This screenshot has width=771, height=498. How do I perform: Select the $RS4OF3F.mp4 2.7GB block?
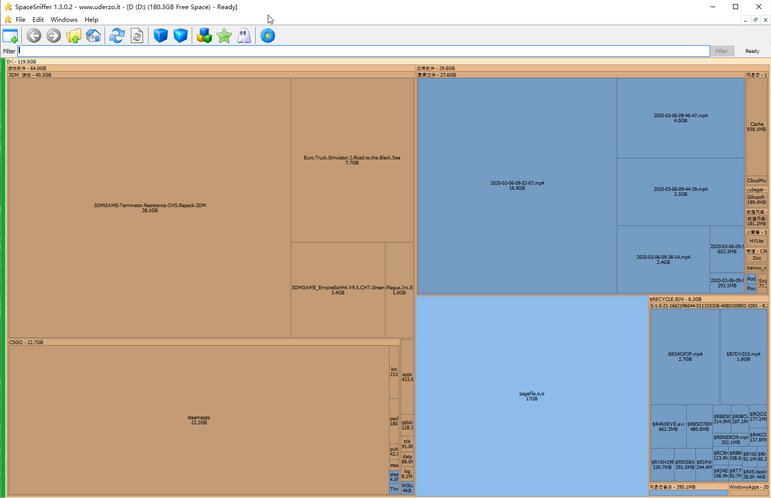coord(685,356)
